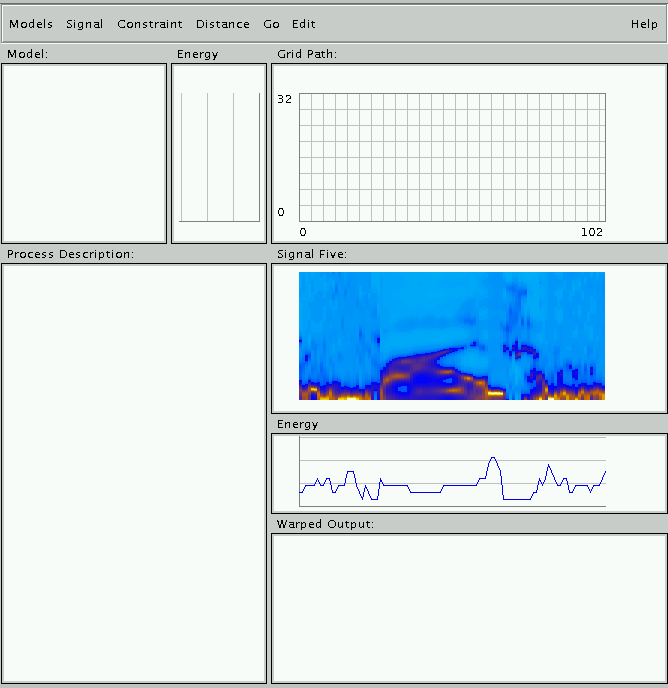Viewport: 668px width, 688px height.
Task: Open the Edit menu
Action: 303,24
